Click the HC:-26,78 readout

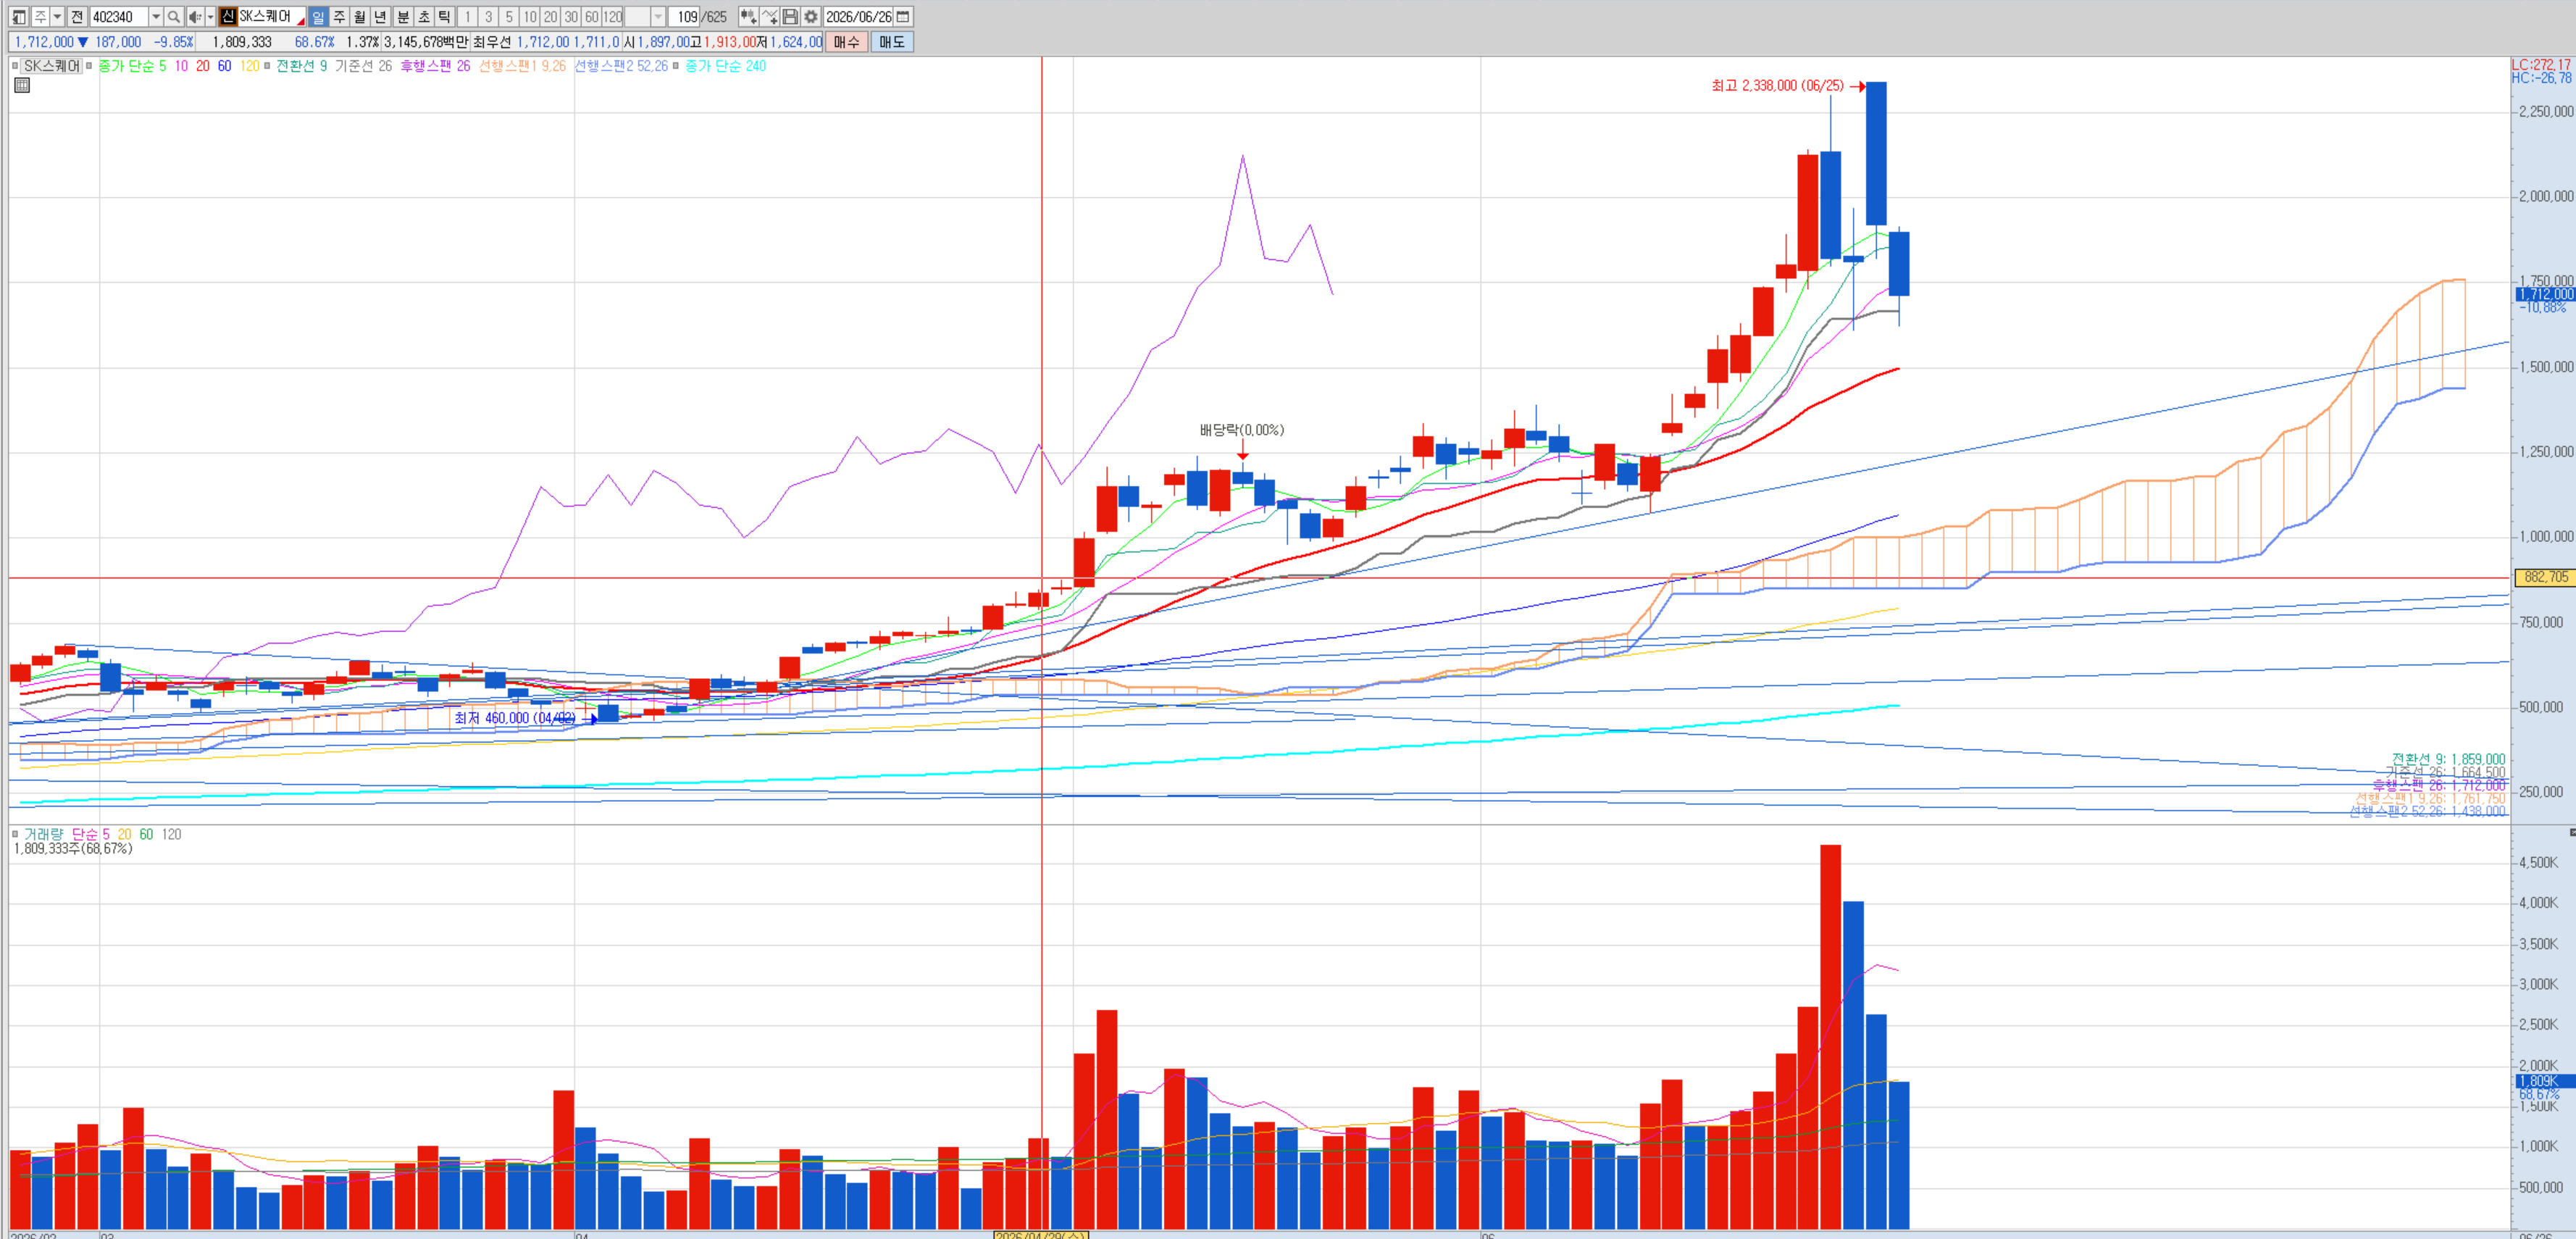(2541, 78)
